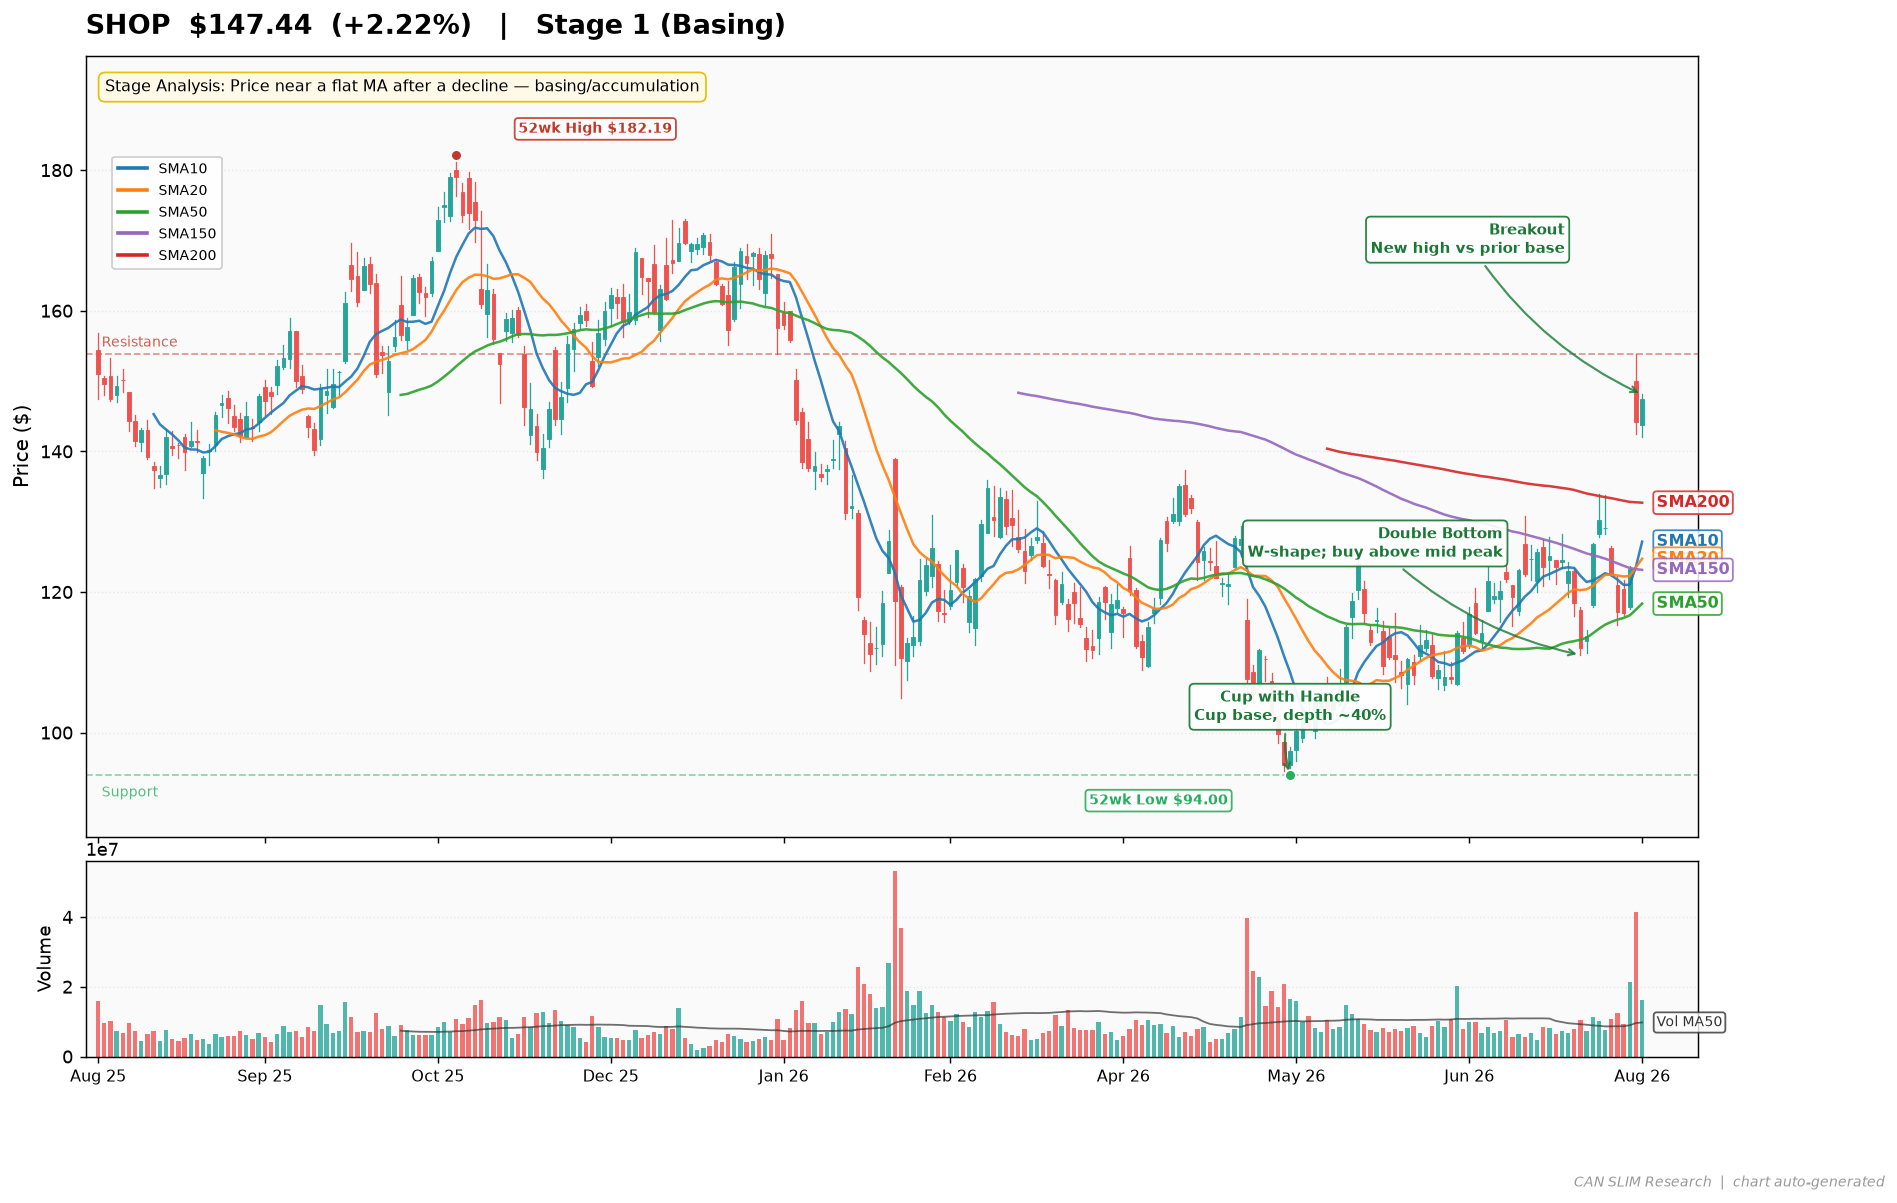Select the Breakout annotation box
The image size is (1897, 1203).
coord(1467,239)
